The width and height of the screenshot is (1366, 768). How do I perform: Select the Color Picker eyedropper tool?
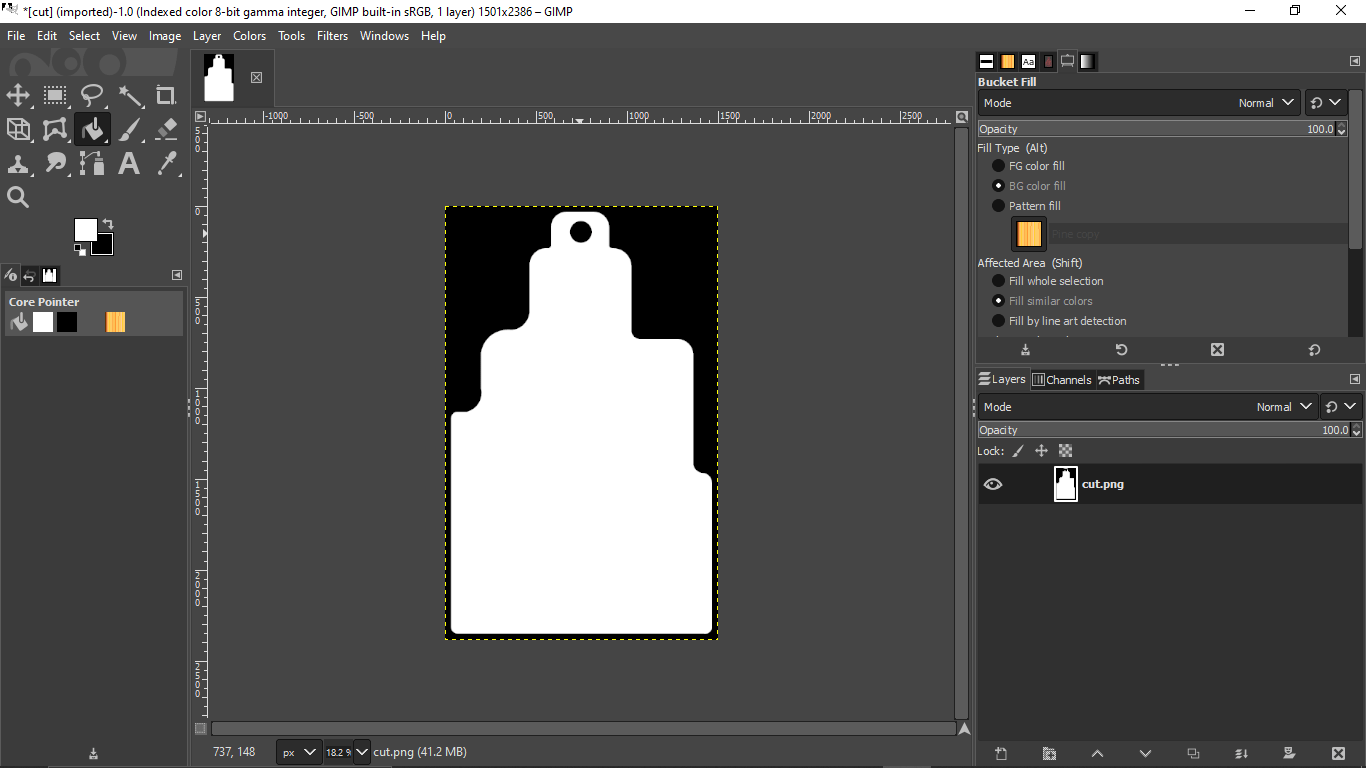point(166,163)
